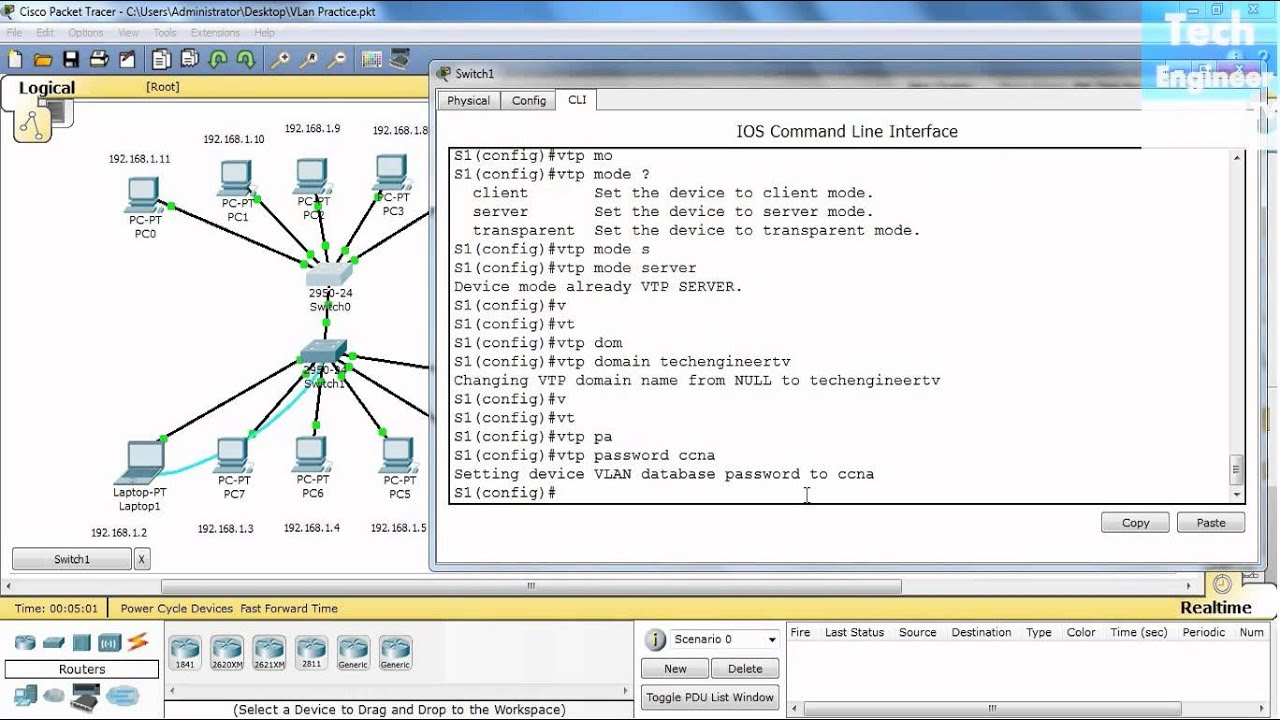Screen dimensions: 1280x720
Task: Close the Switch1 taskbar entry with X
Action: 142,560
